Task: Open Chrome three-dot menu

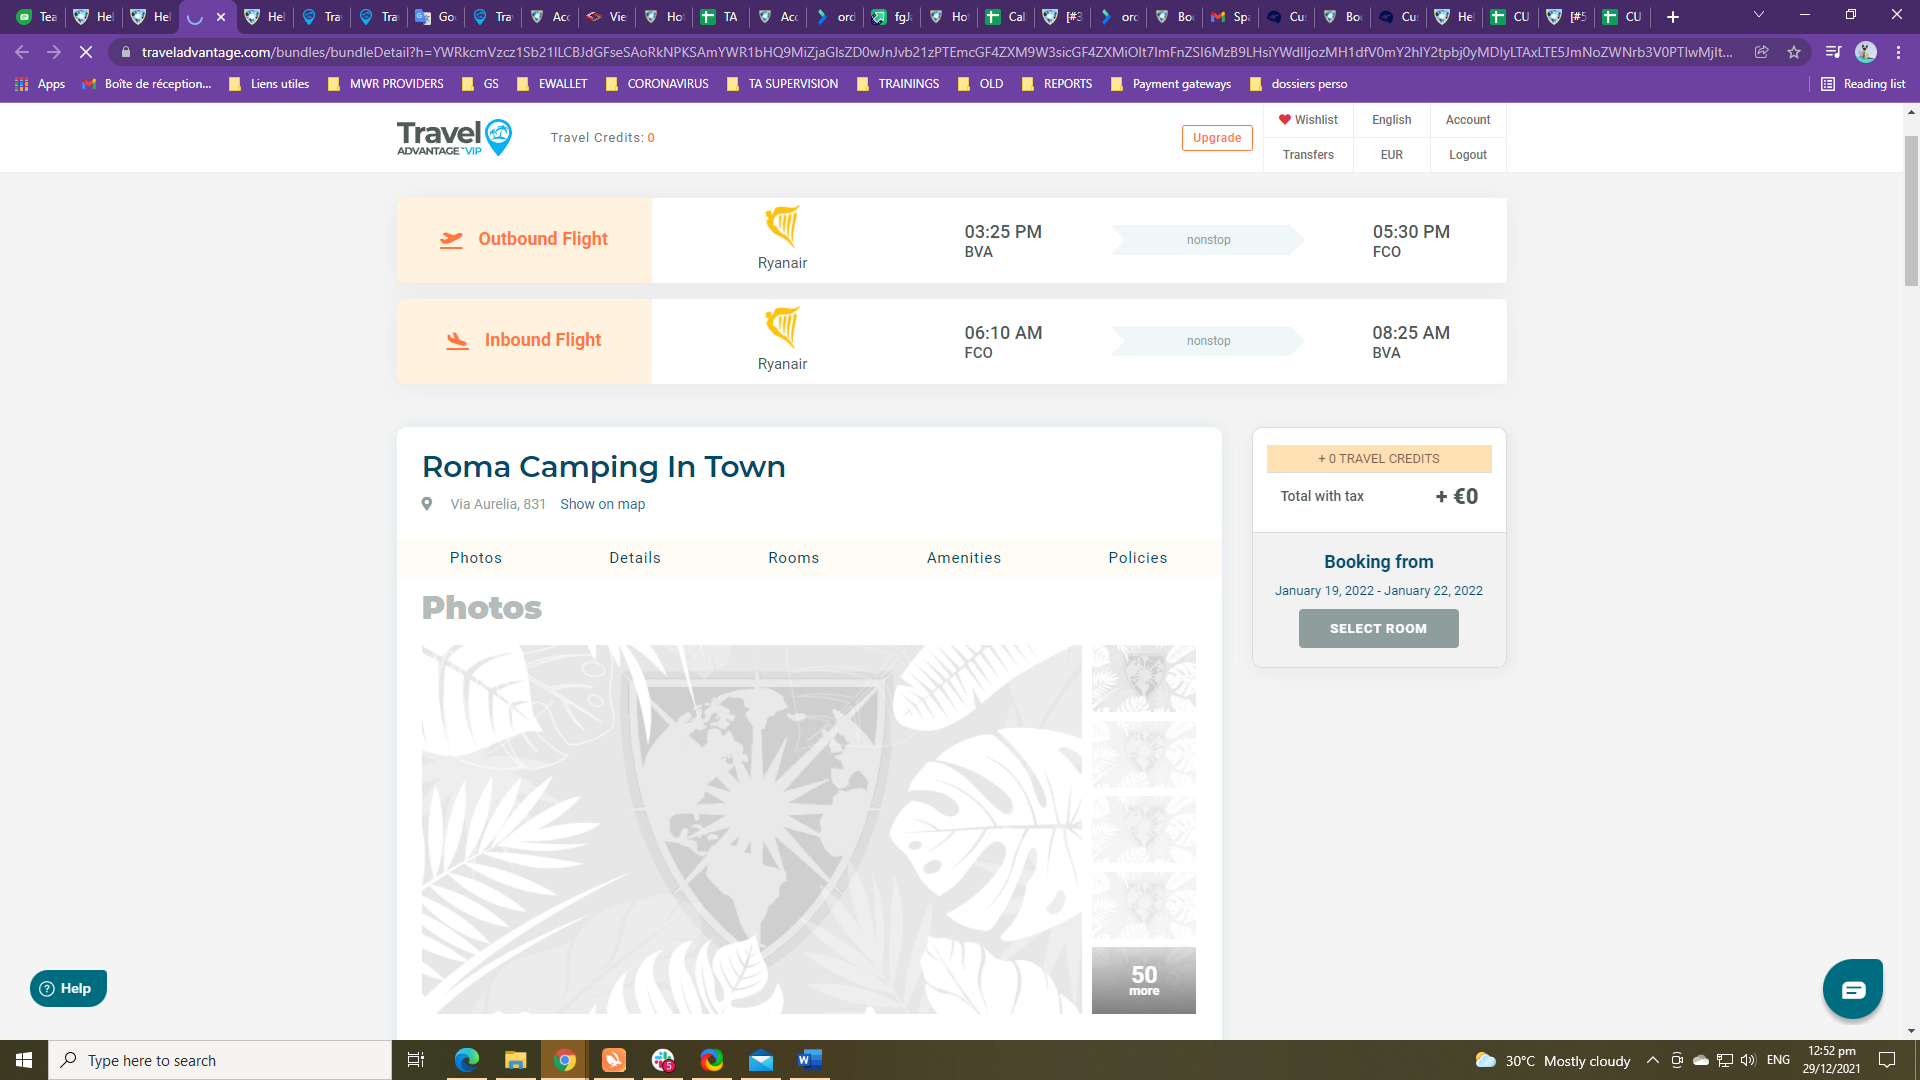Action: (1898, 52)
